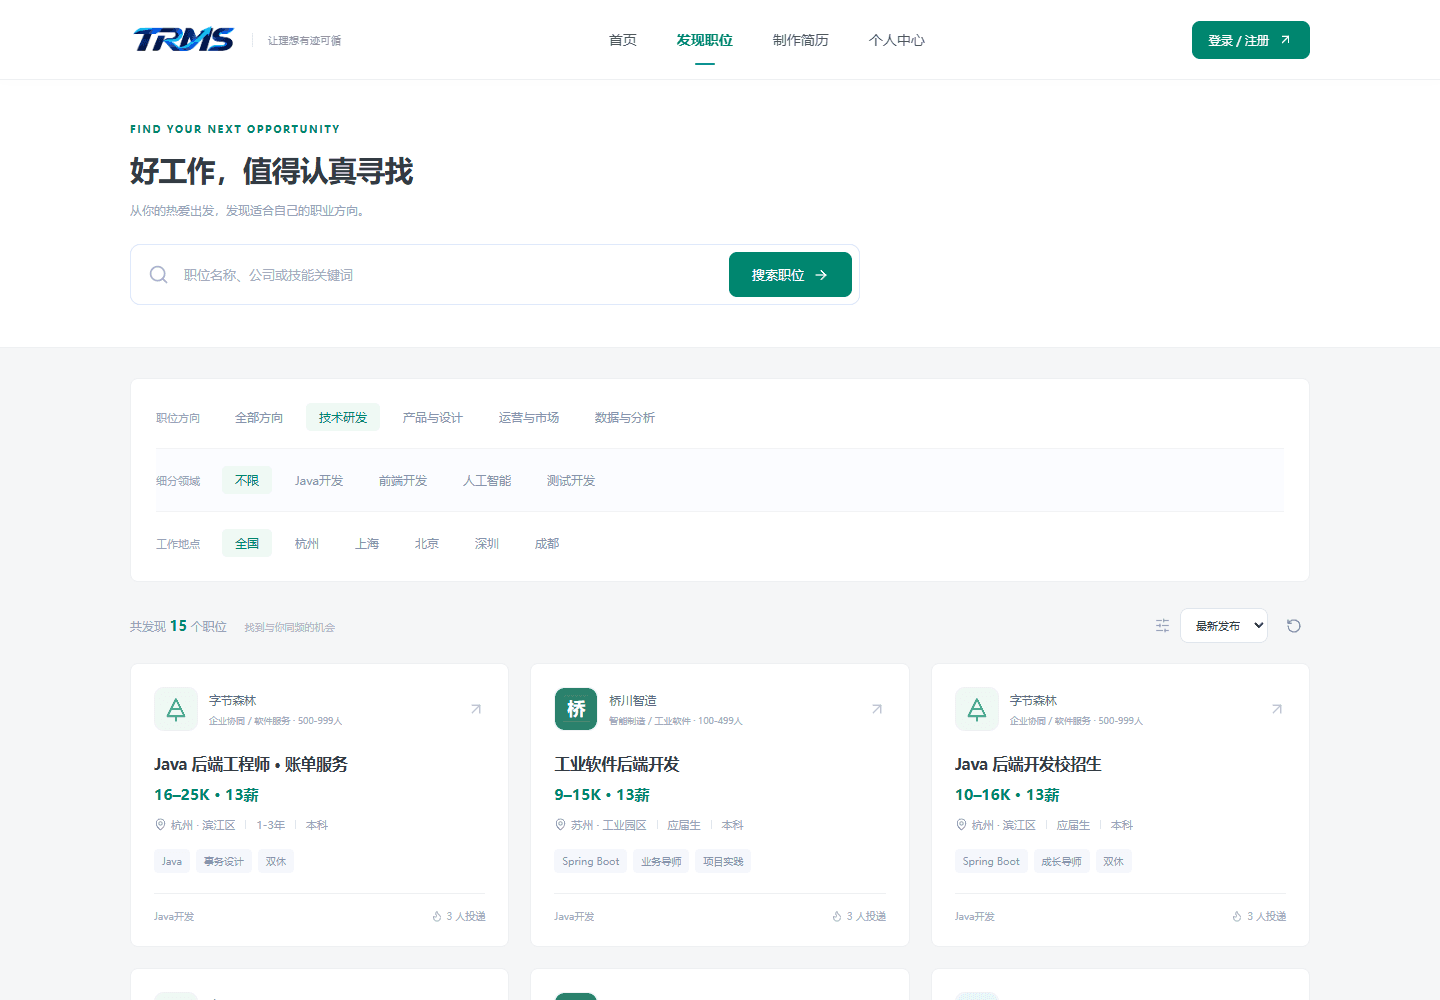The image size is (1440, 1000).
Task: Click Spring Boot tag on 校招生 card
Action: (991, 861)
